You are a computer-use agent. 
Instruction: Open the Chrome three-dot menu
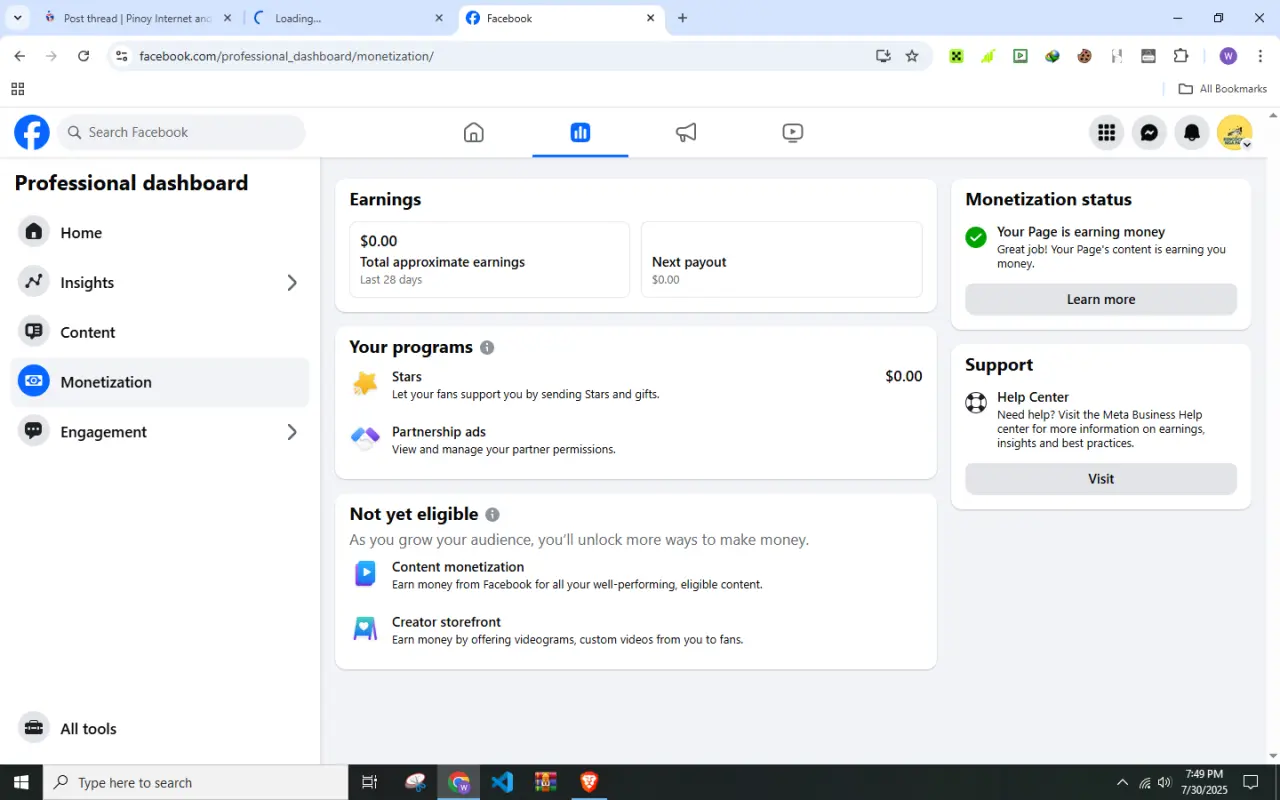(x=1260, y=56)
